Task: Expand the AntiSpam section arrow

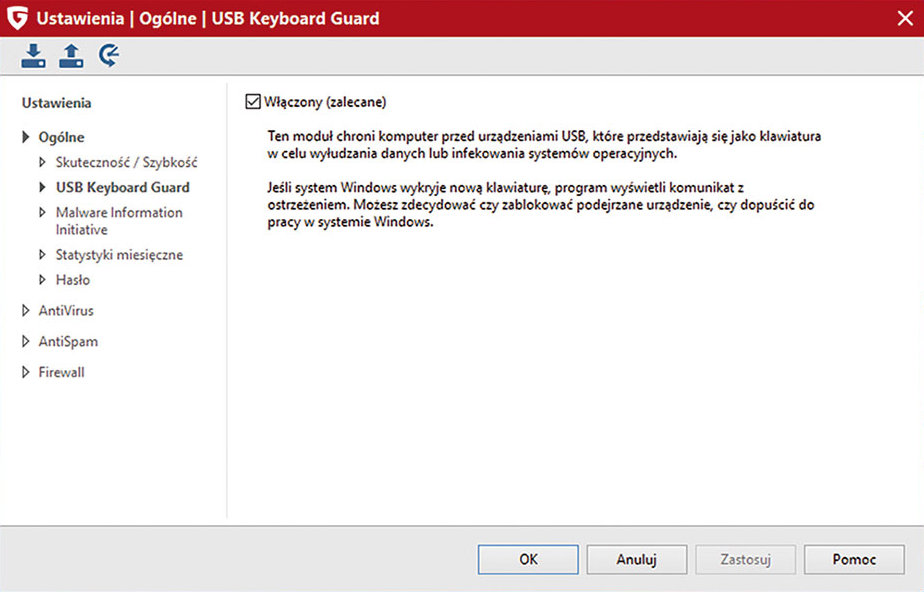Action: point(26,342)
